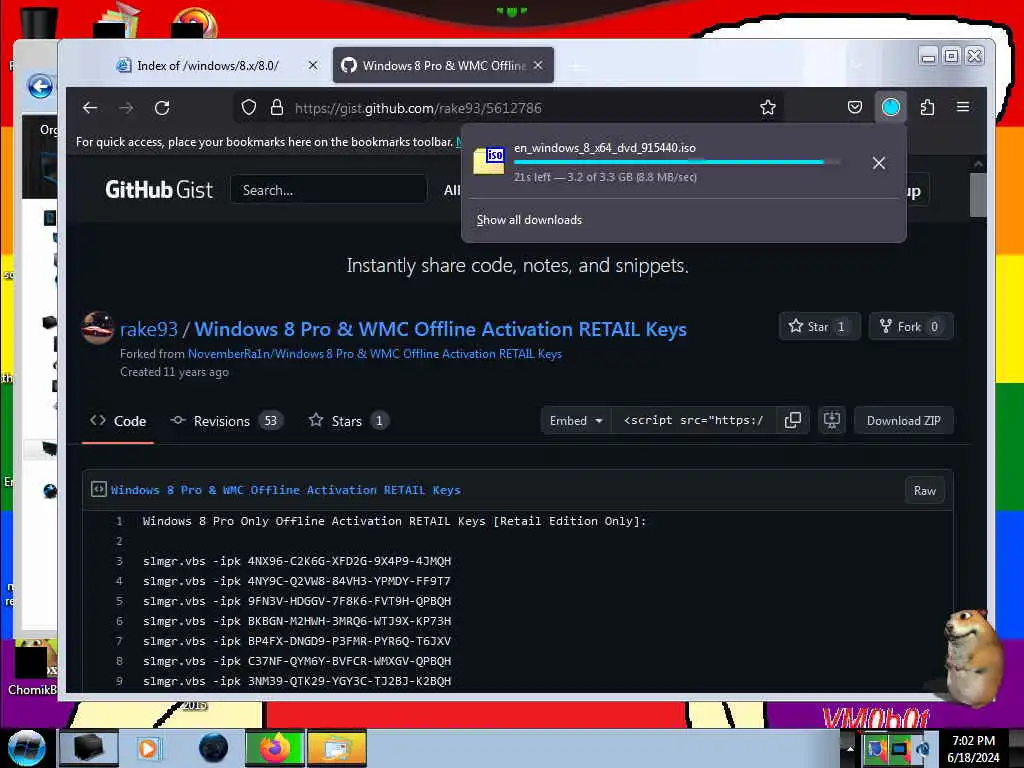This screenshot has width=1024, height=768.
Task: Click the download progress bar
Action: click(677, 162)
